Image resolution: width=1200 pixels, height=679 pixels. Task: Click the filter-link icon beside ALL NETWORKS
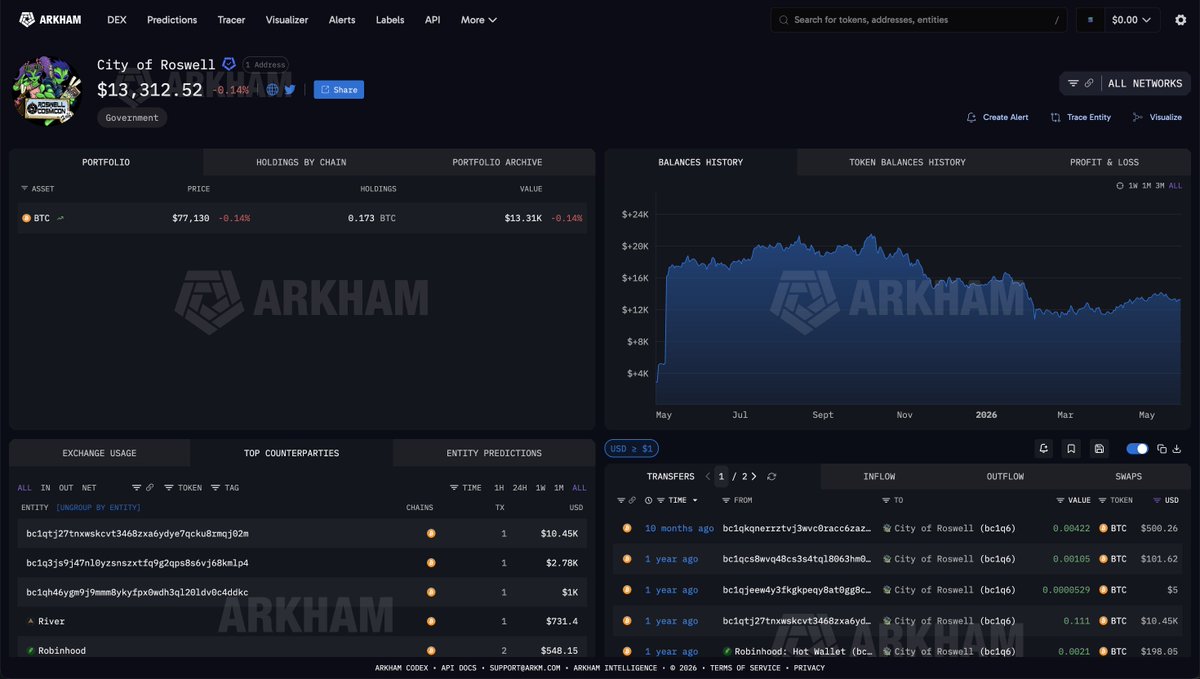(x=1088, y=84)
